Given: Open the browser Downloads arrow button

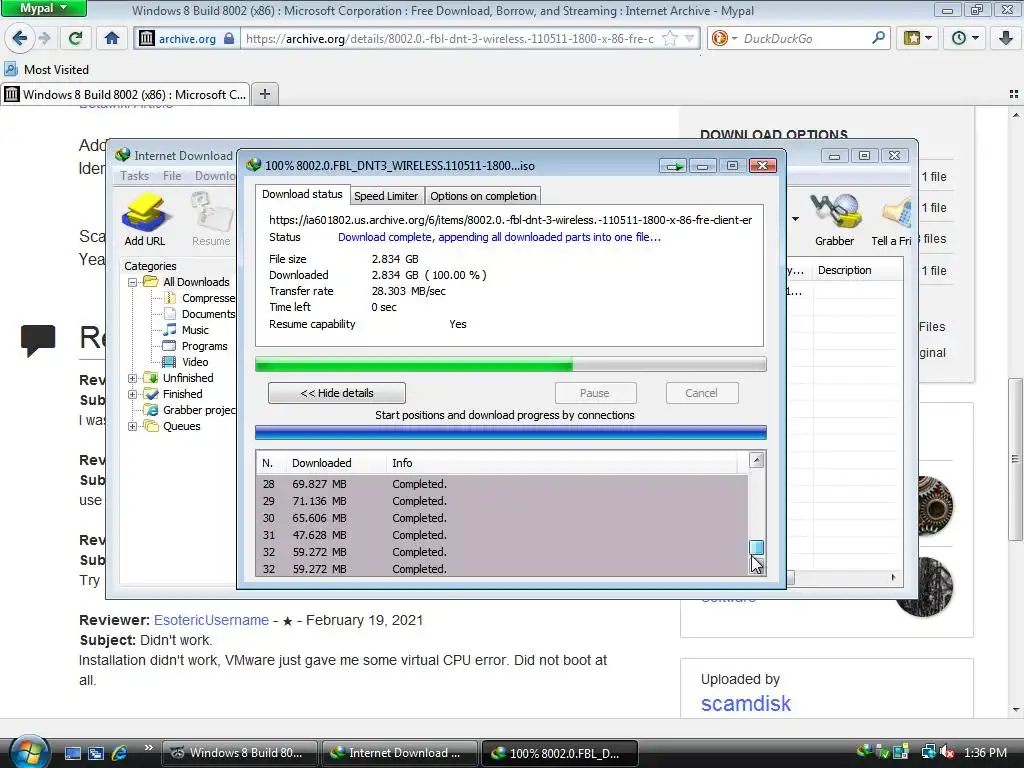Looking at the screenshot, I should pyautogui.click(x=1006, y=39).
